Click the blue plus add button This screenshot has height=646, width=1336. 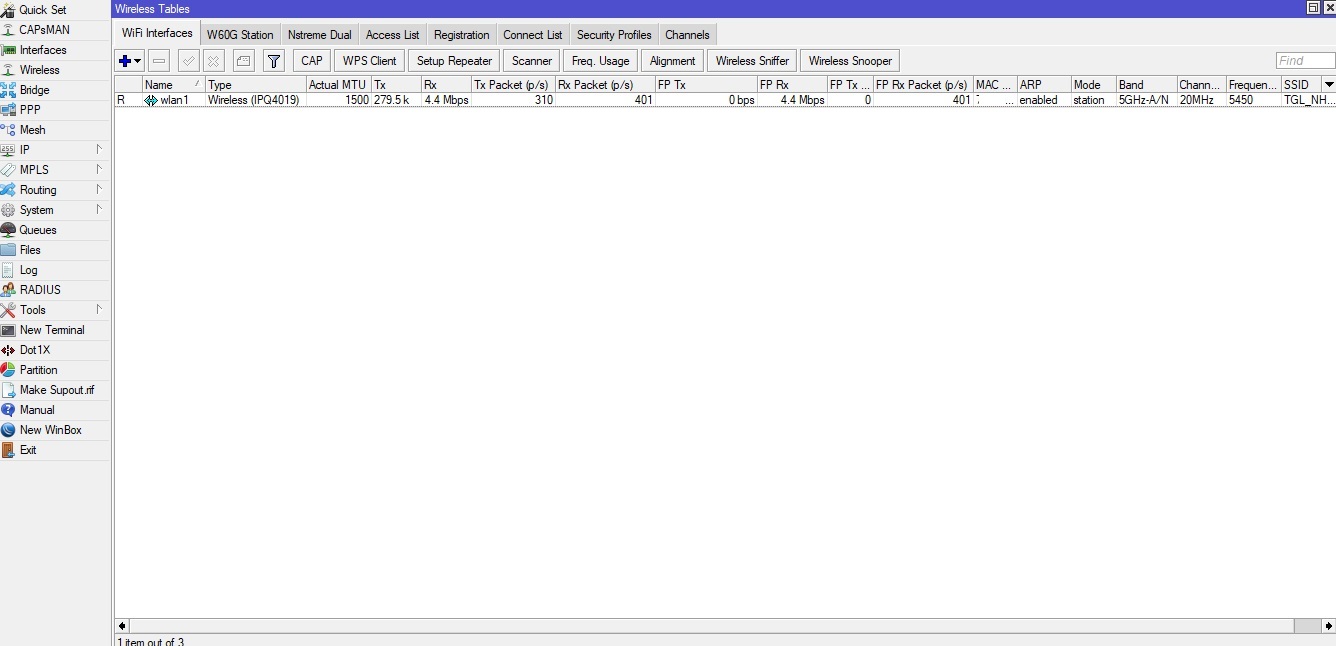124,61
